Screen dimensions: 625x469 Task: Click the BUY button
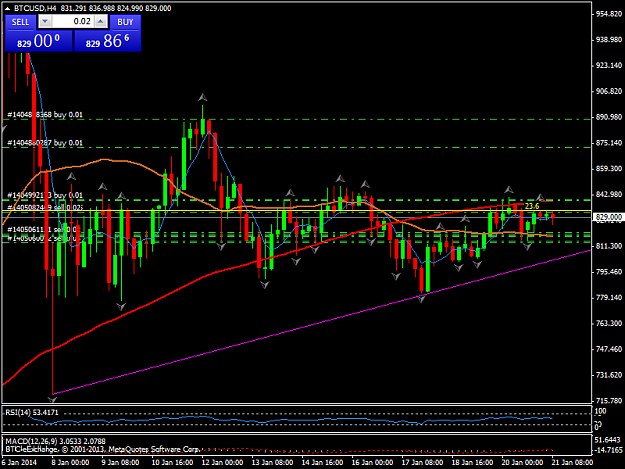[x=125, y=22]
